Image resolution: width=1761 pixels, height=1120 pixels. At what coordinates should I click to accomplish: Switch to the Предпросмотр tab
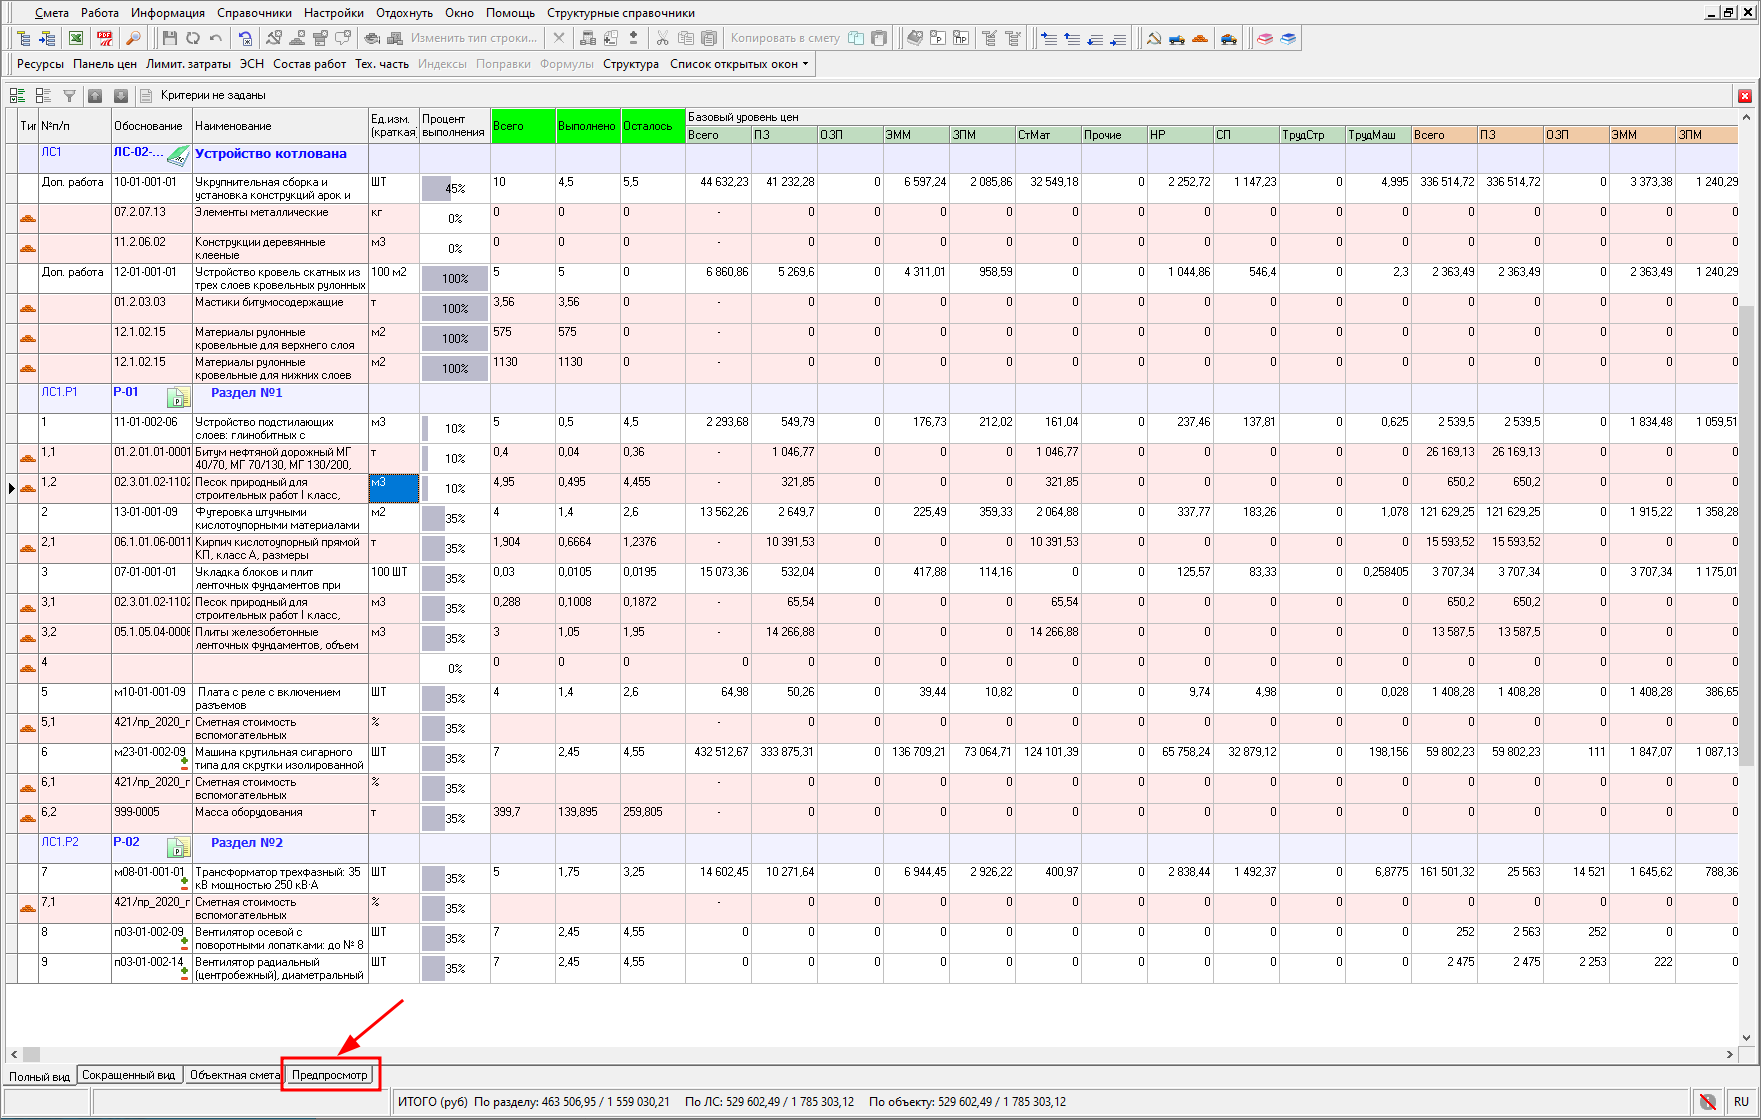(330, 1075)
